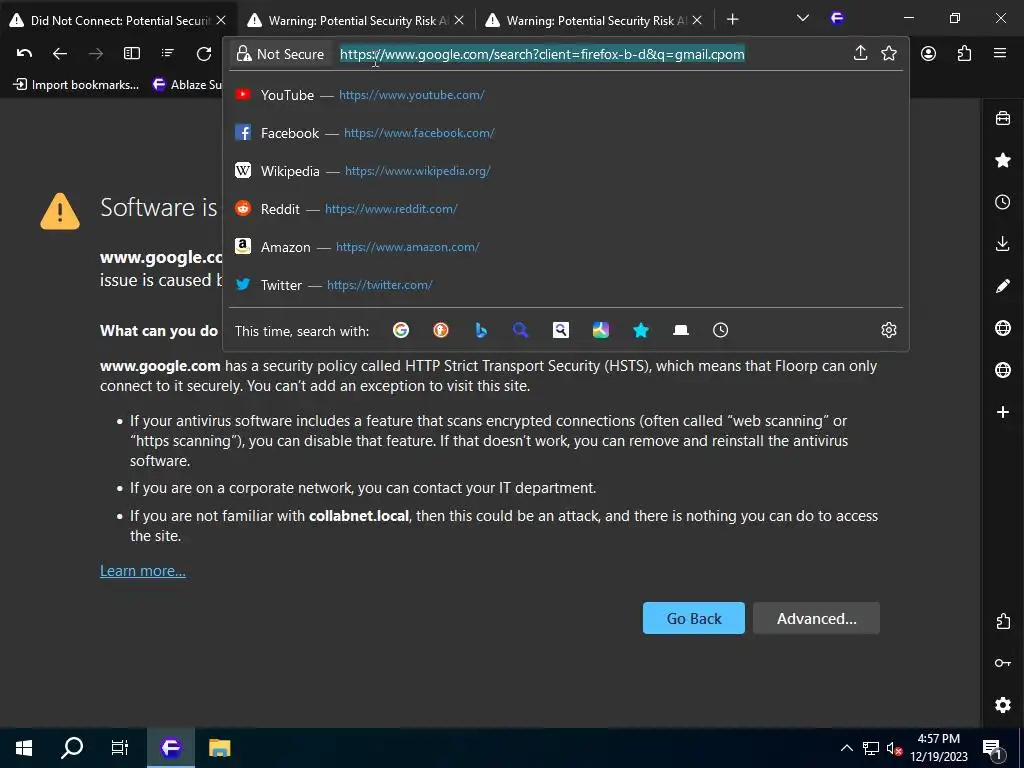Click the Advanced... button

pos(816,618)
